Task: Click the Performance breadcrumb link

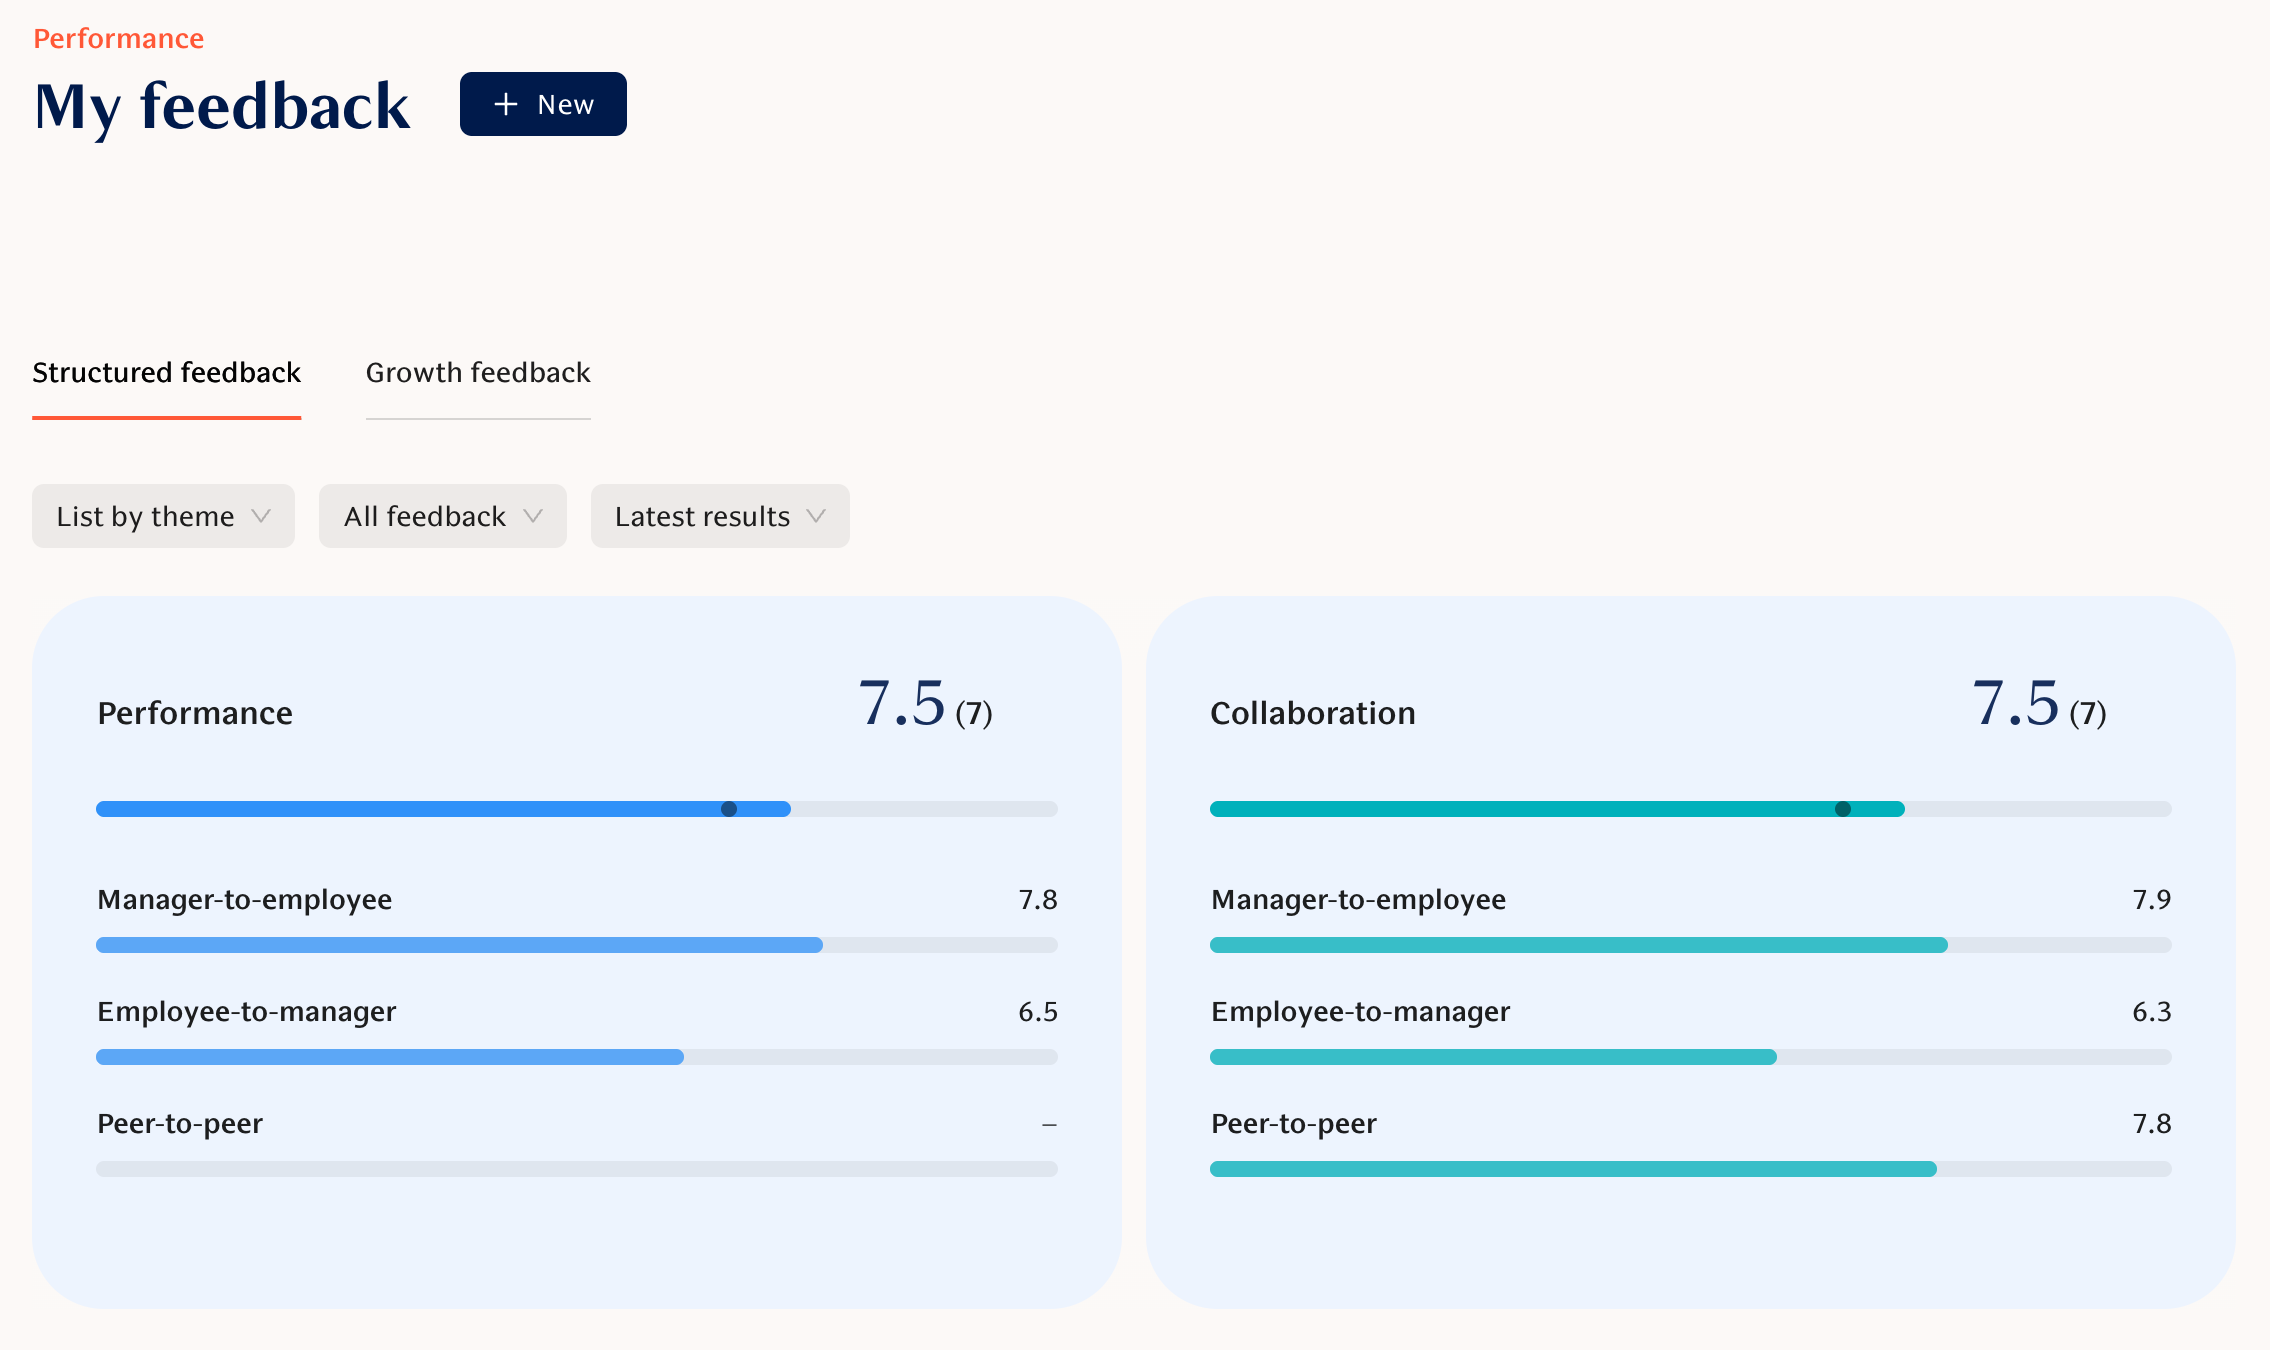Action: [118, 38]
